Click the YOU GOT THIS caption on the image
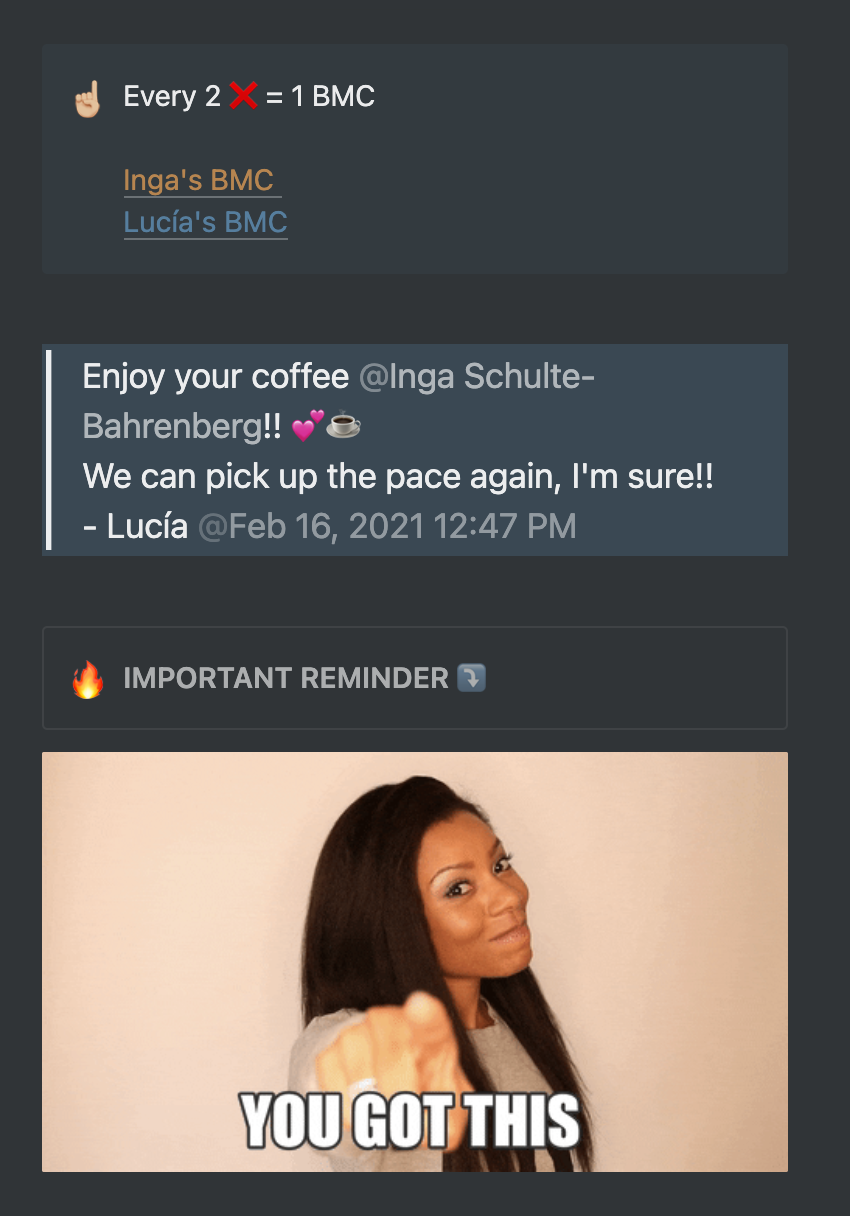850x1216 pixels. (411, 1120)
